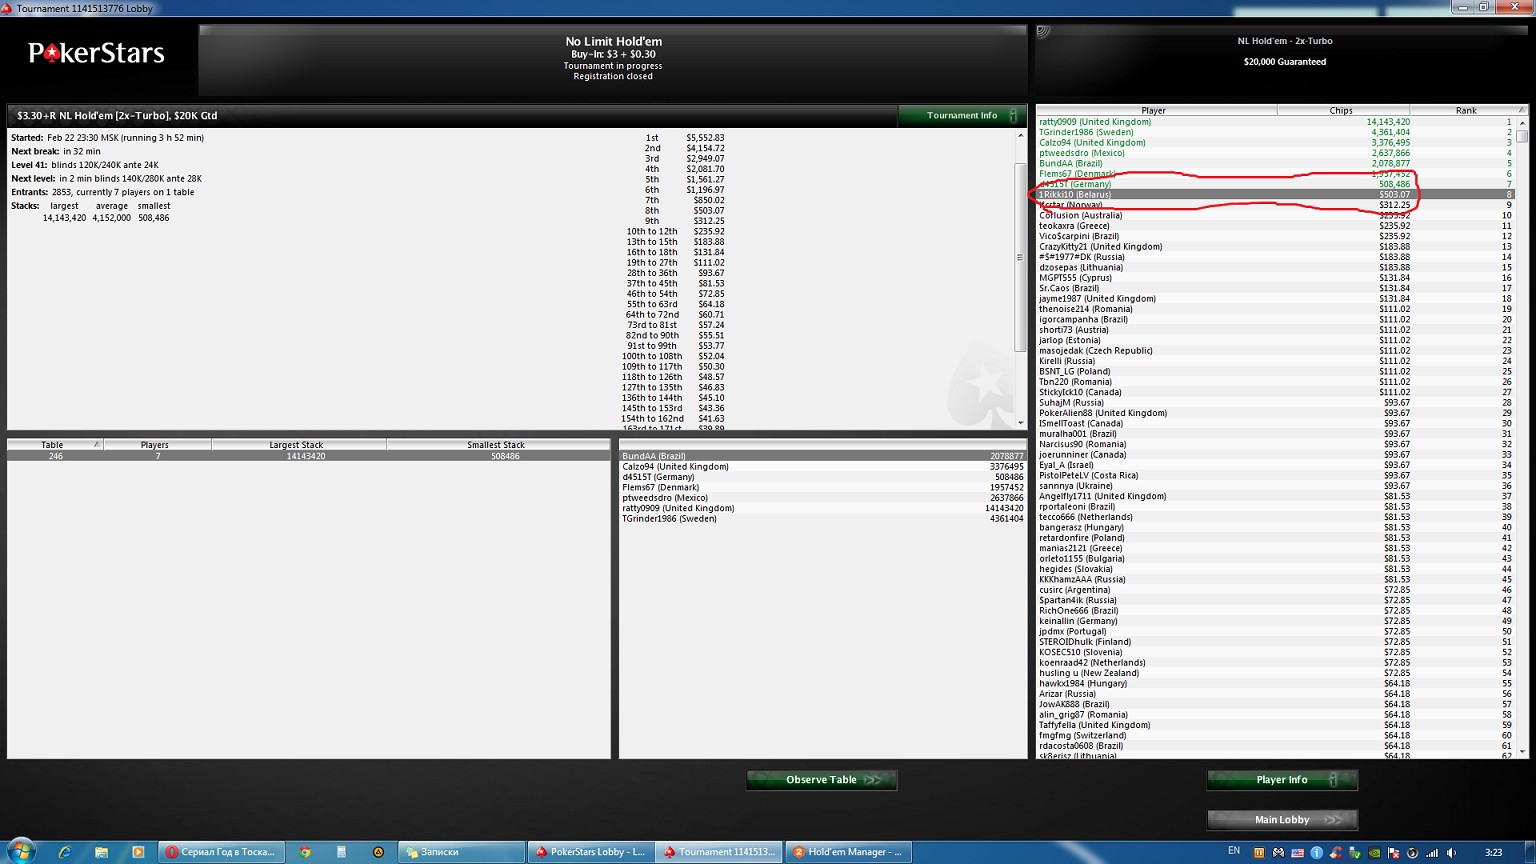1536x864 pixels.
Task: Switch to Tournament 1141513... taskbar window
Action: (719, 852)
